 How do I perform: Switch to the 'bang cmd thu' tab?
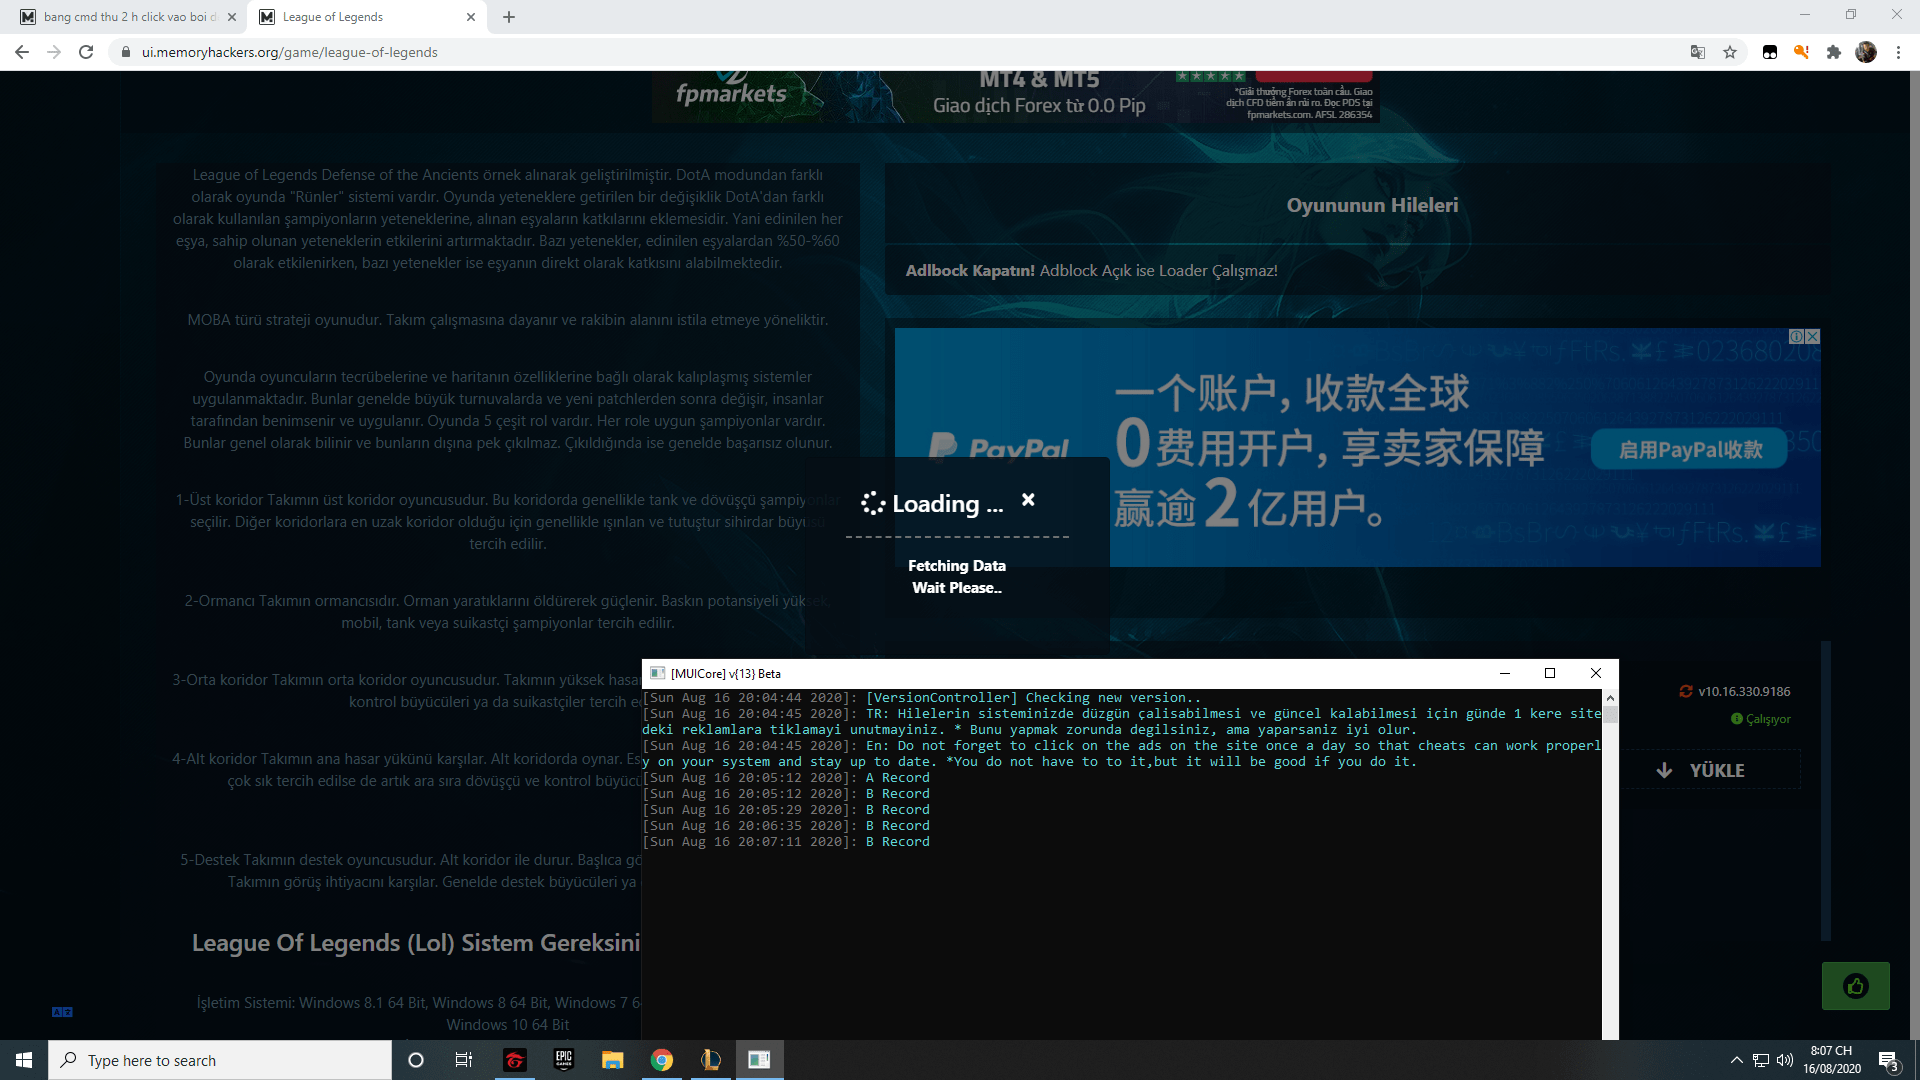[x=129, y=17]
